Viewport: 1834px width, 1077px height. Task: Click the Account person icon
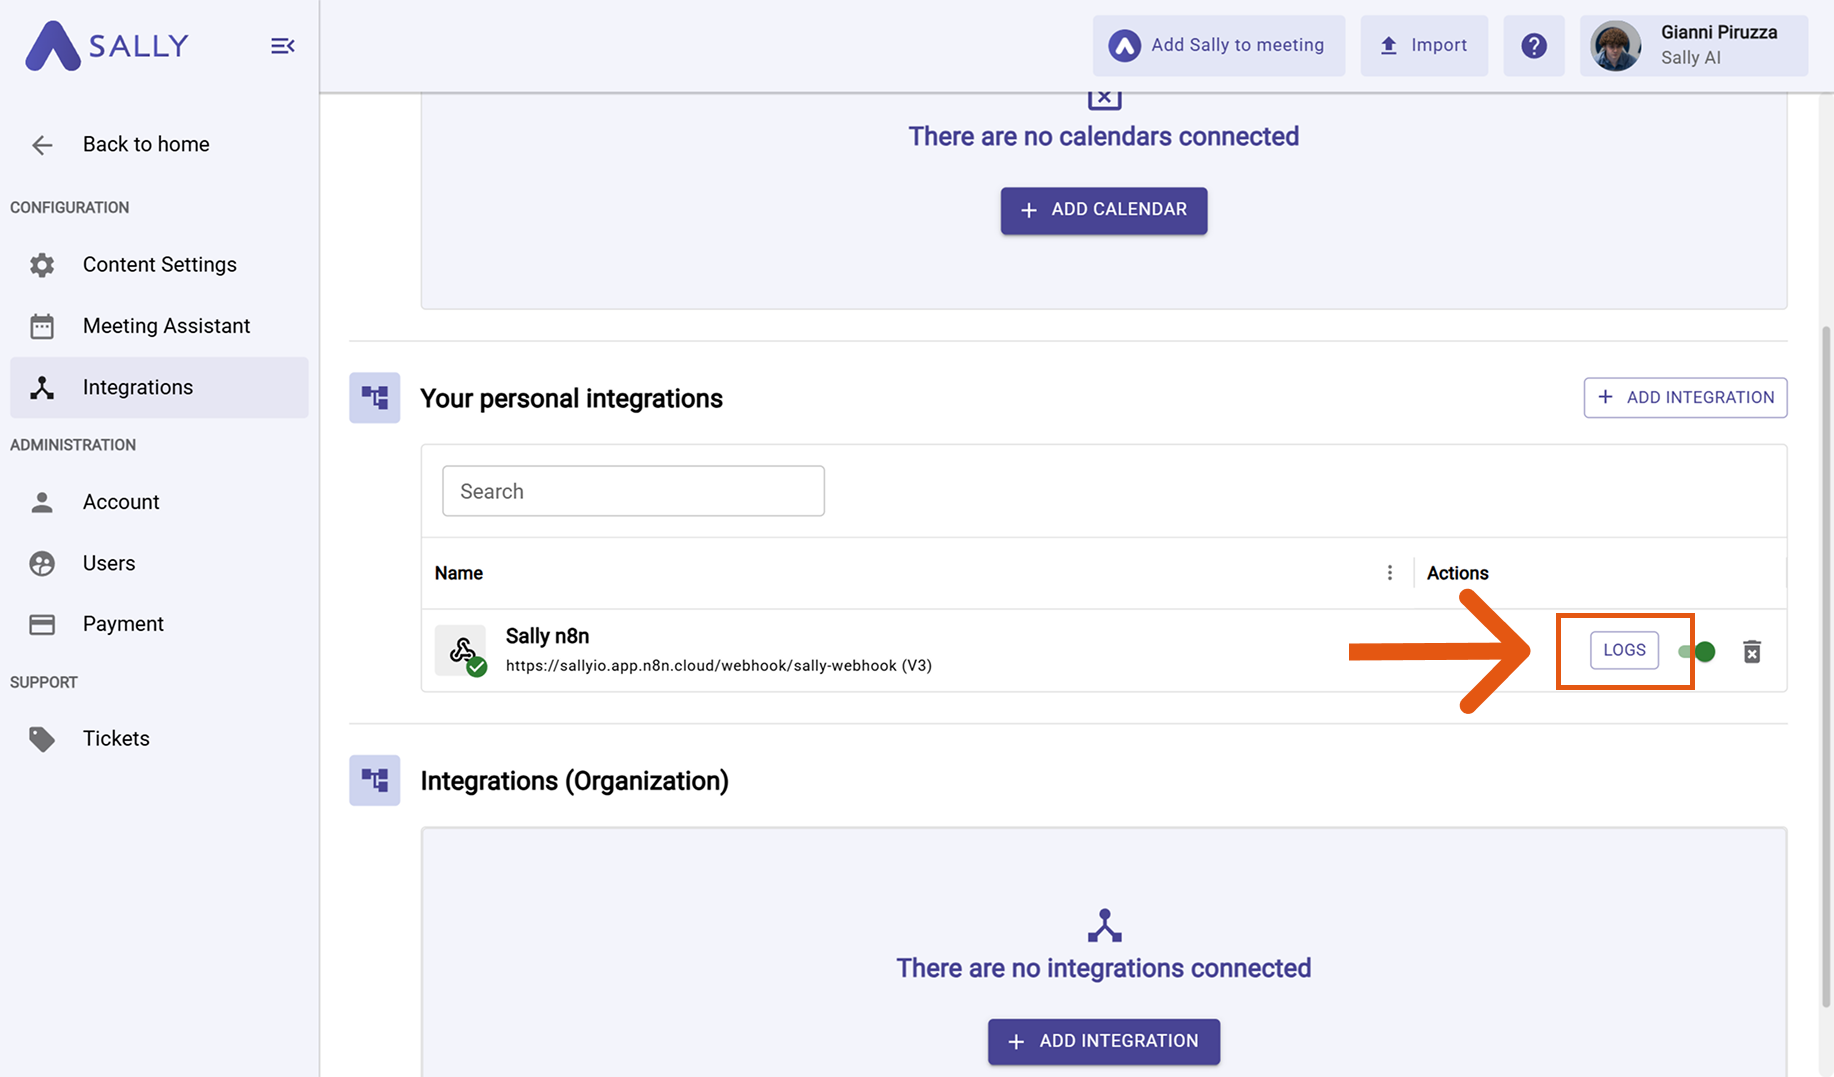pos(42,502)
